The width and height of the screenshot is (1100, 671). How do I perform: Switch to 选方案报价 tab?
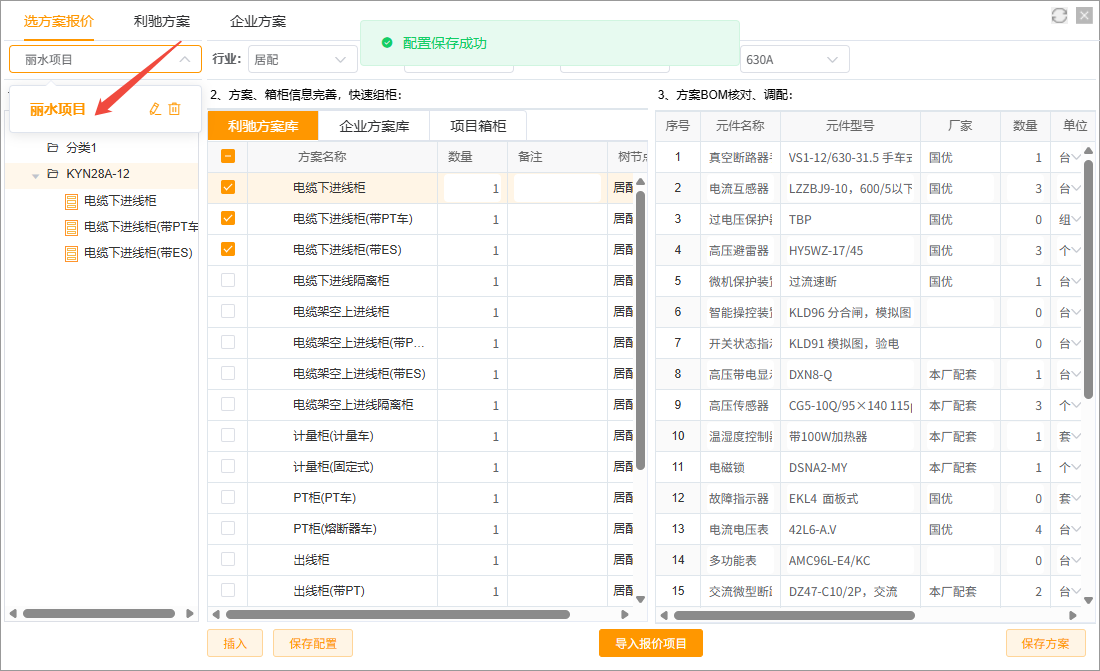click(x=58, y=21)
